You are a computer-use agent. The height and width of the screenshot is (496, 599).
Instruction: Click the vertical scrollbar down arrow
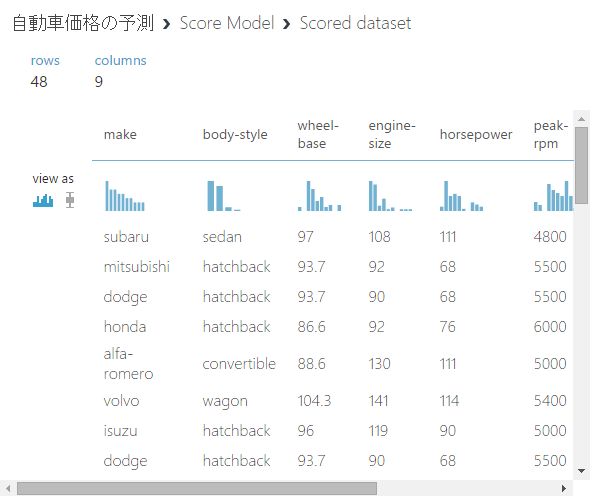click(x=581, y=471)
